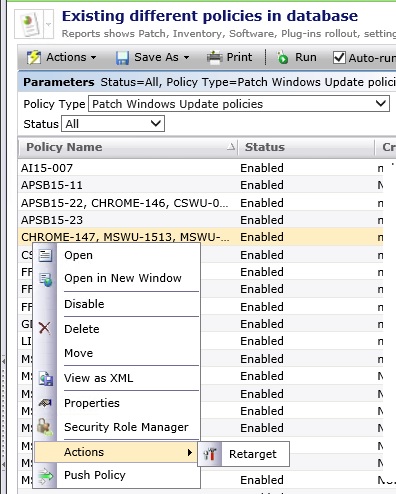This screenshot has height=494, width=396.
Task: Choose View as XML menu entry
Action: point(99,378)
